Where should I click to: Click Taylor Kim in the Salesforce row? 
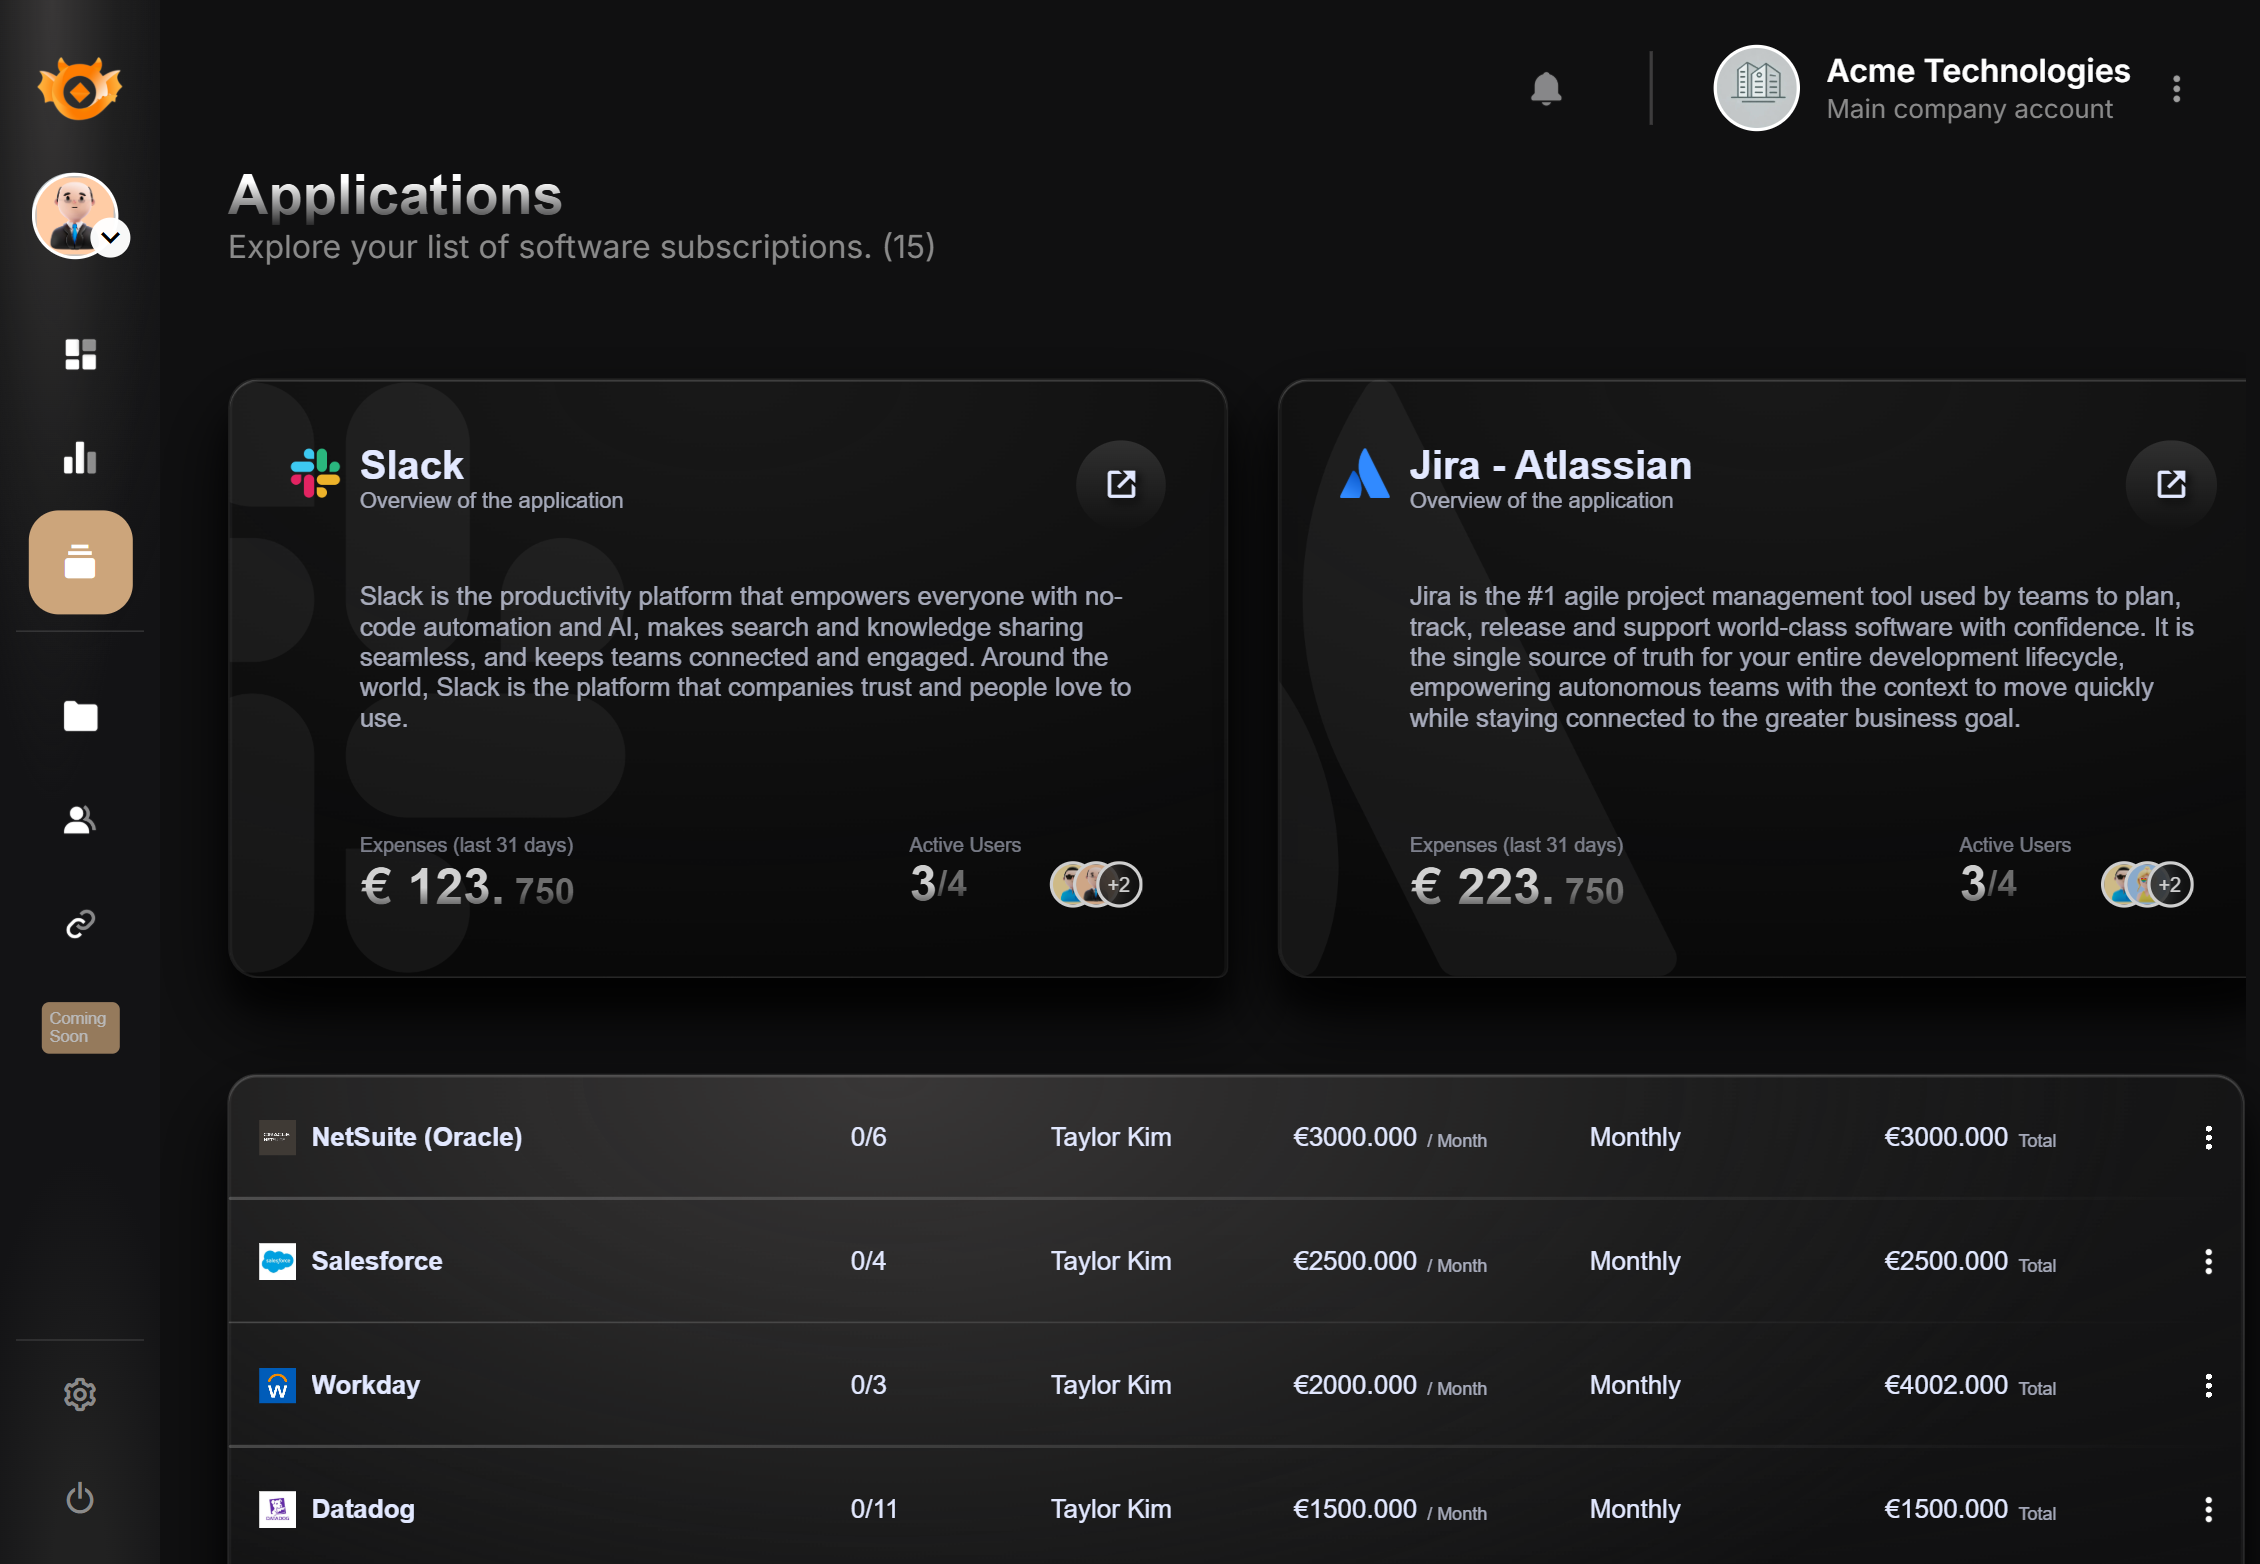[x=1111, y=1261]
